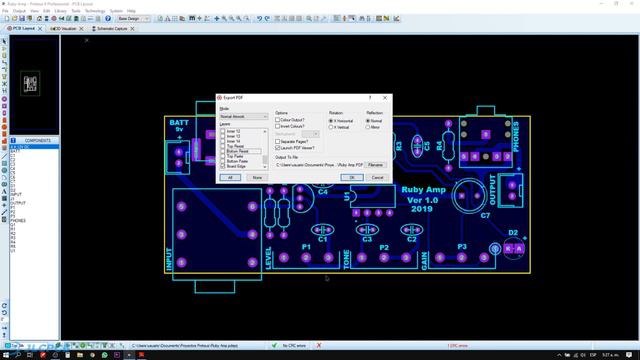Click the rotate clockwise icon in left toolbar
The width and height of the screenshot is (640, 360).
coord(4,305)
